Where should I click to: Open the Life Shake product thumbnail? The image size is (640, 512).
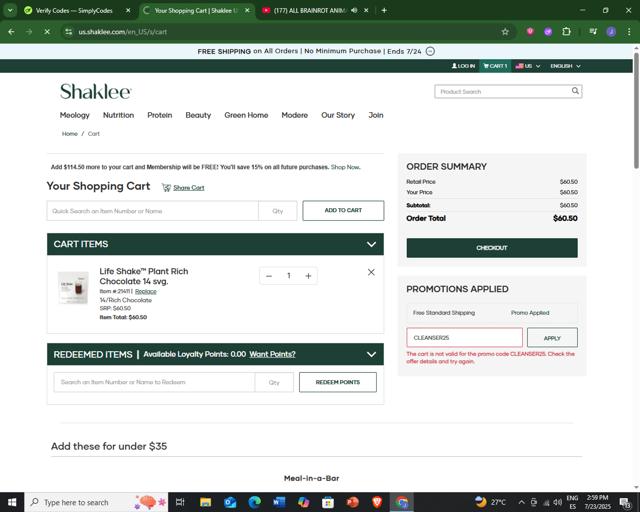tap(73, 288)
